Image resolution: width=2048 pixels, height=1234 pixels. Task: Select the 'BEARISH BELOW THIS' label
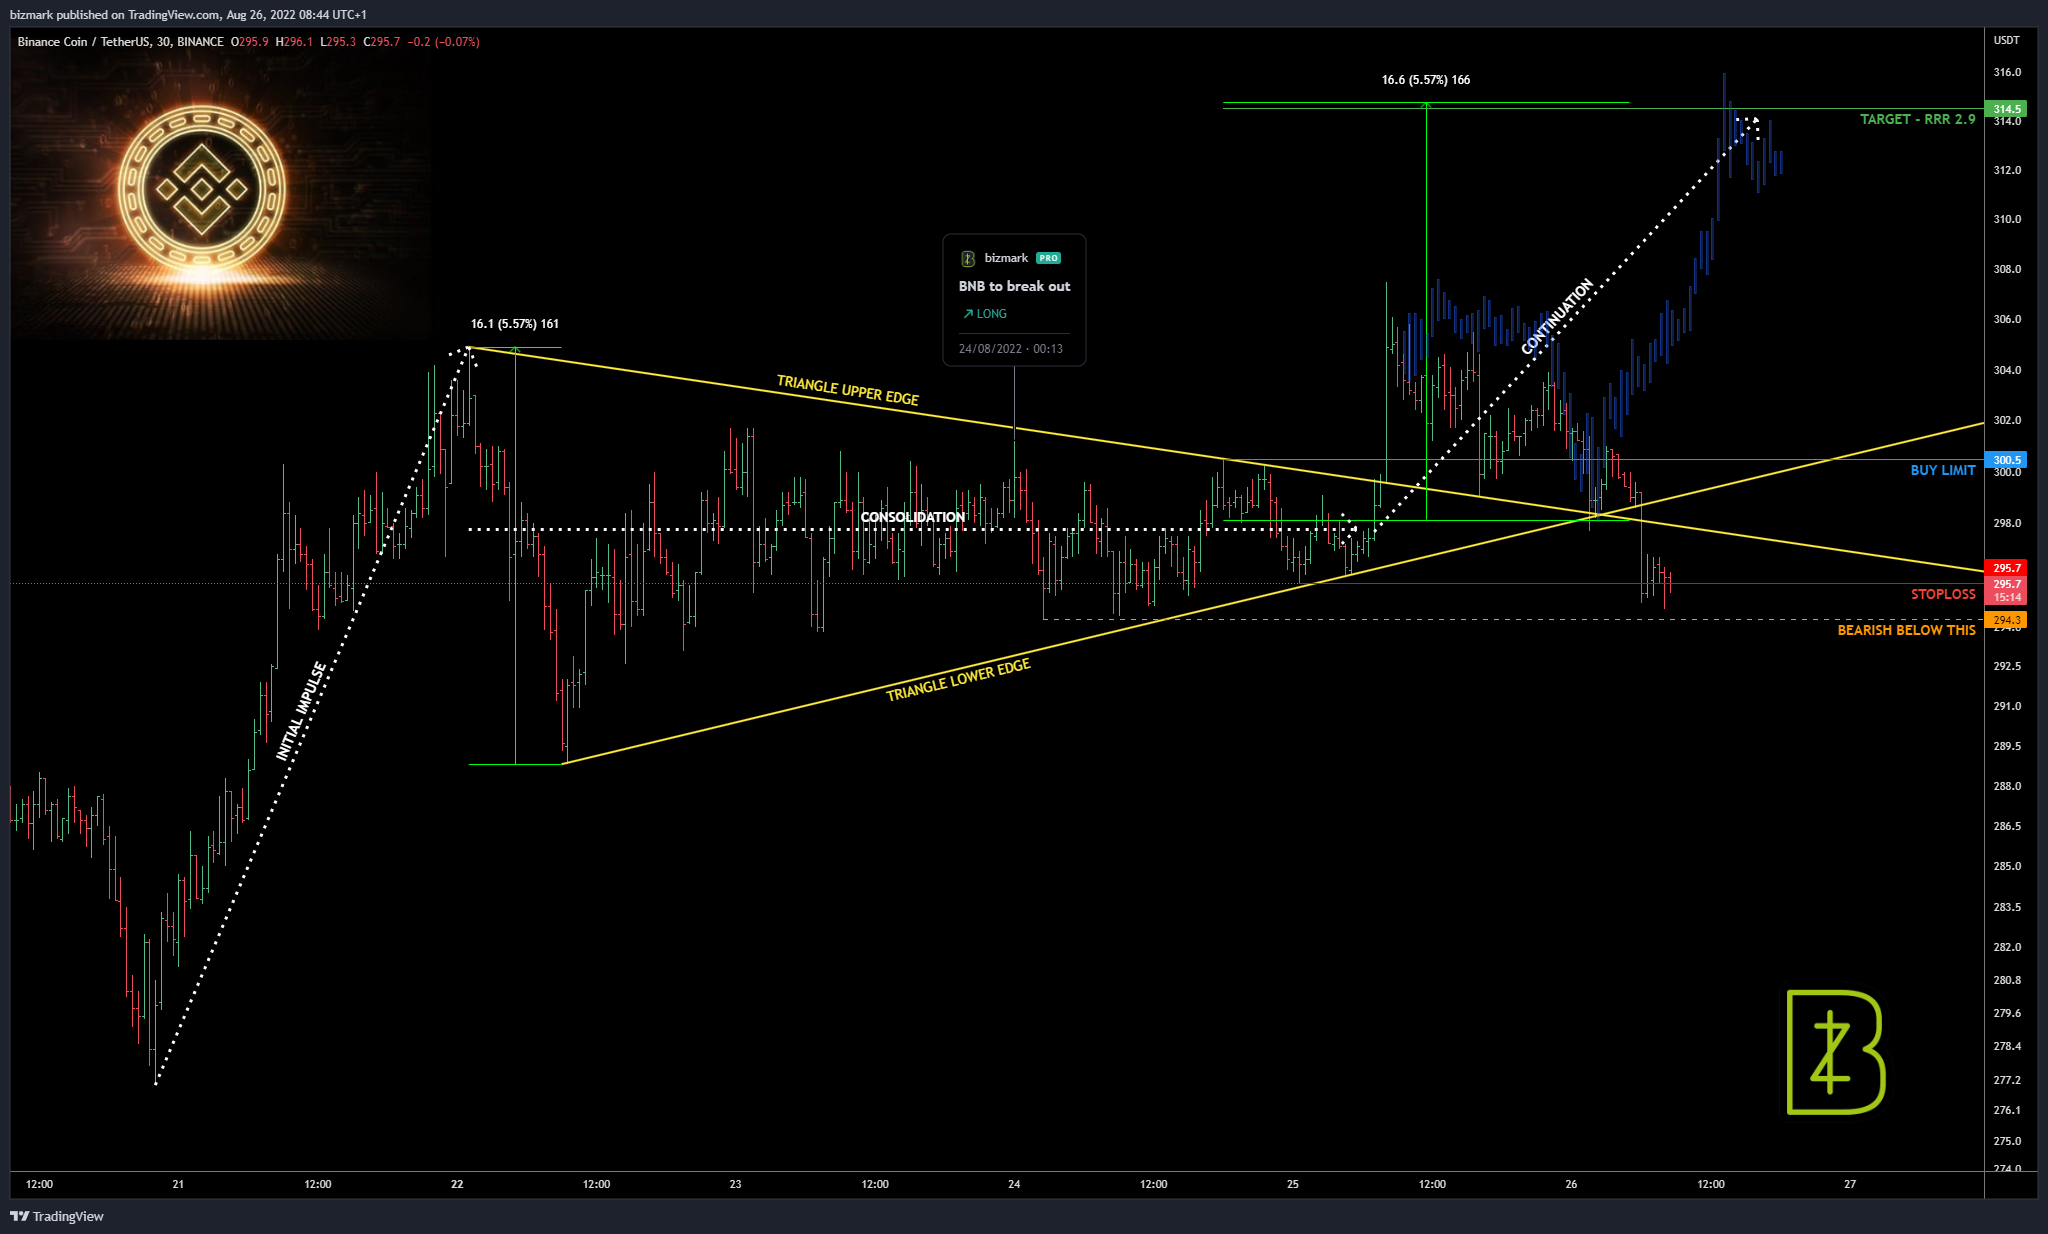(x=1906, y=630)
